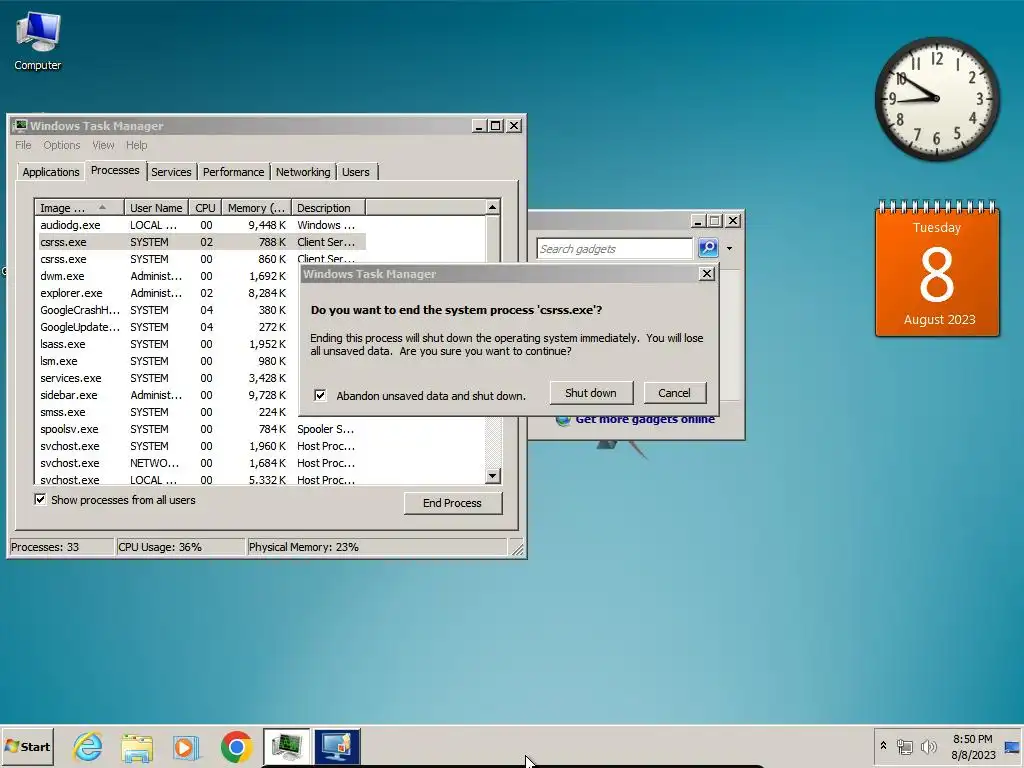This screenshot has width=1024, height=768.
Task: Switch to the Performance tab
Action: tap(233, 172)
